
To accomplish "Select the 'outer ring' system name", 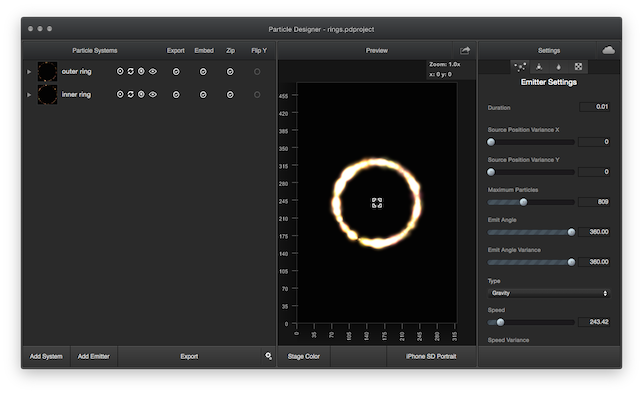I will click(77, 71).
